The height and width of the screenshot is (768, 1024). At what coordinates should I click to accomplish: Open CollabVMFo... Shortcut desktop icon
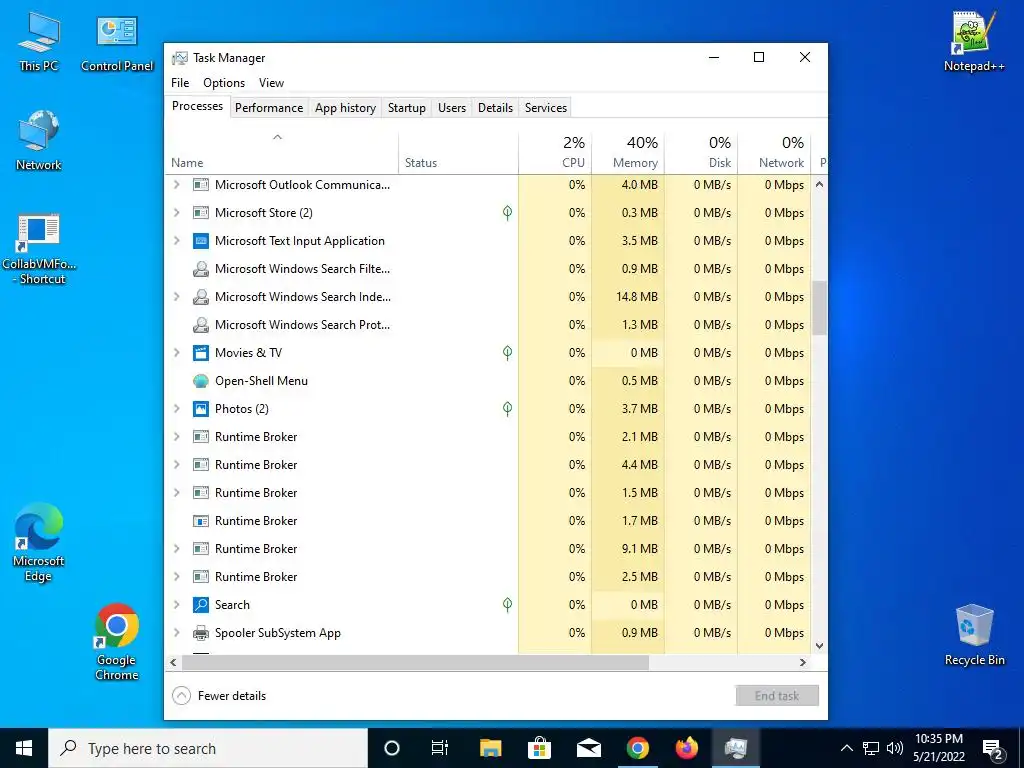tap(39, 249)
